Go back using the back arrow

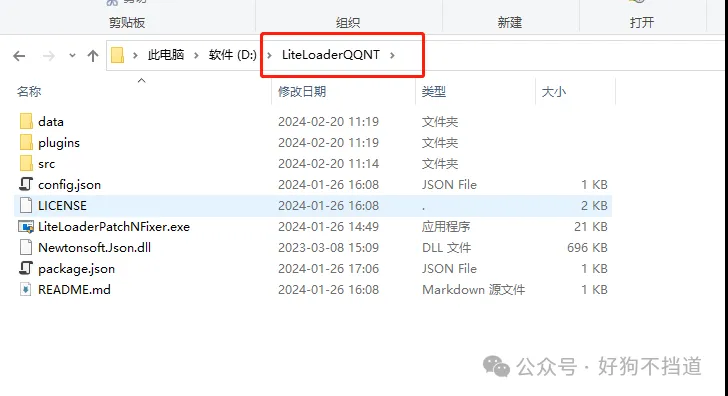pyautogui.click(x=19, y=56)
